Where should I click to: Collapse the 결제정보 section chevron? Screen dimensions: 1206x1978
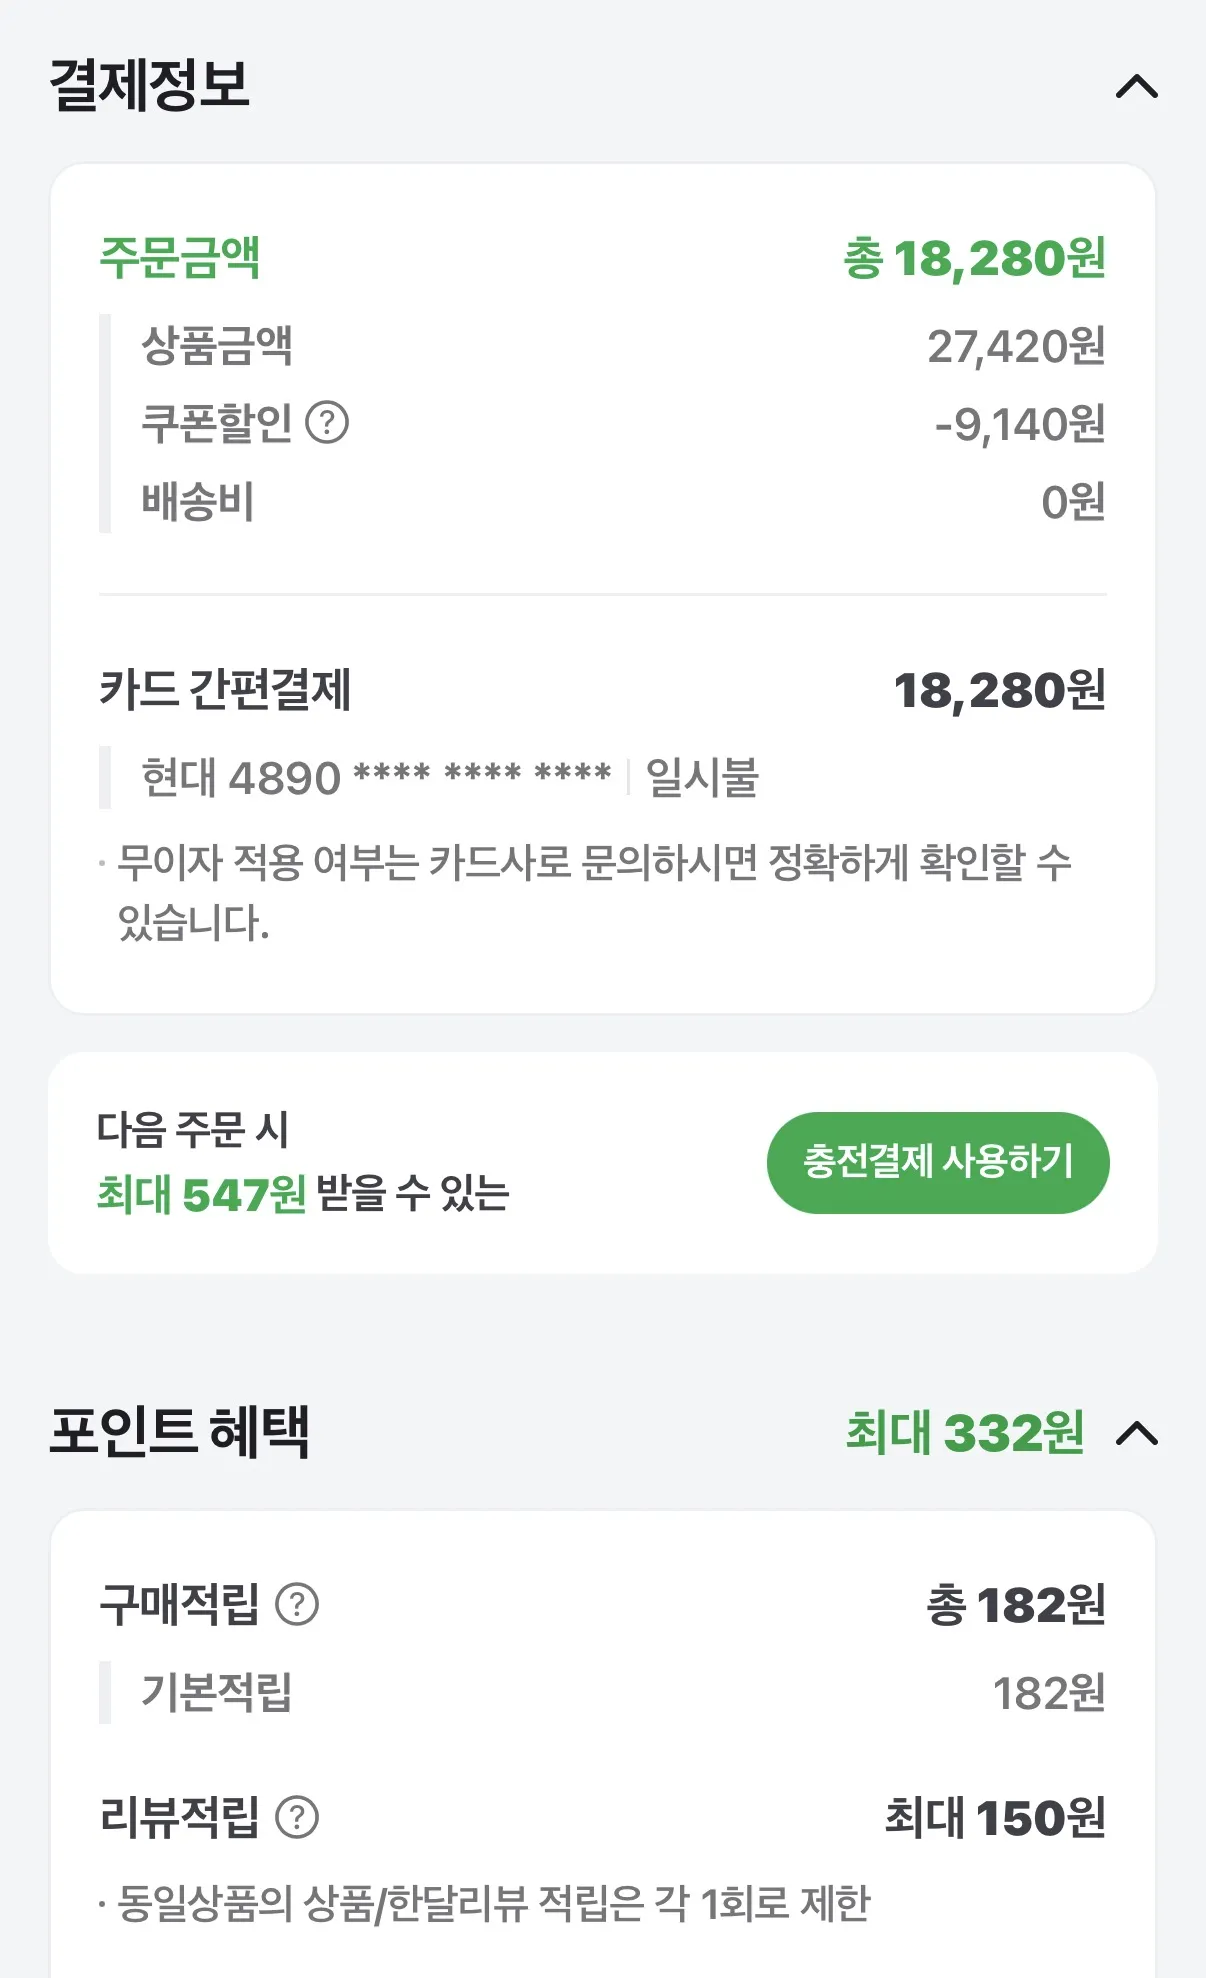tap(1136, 87)
